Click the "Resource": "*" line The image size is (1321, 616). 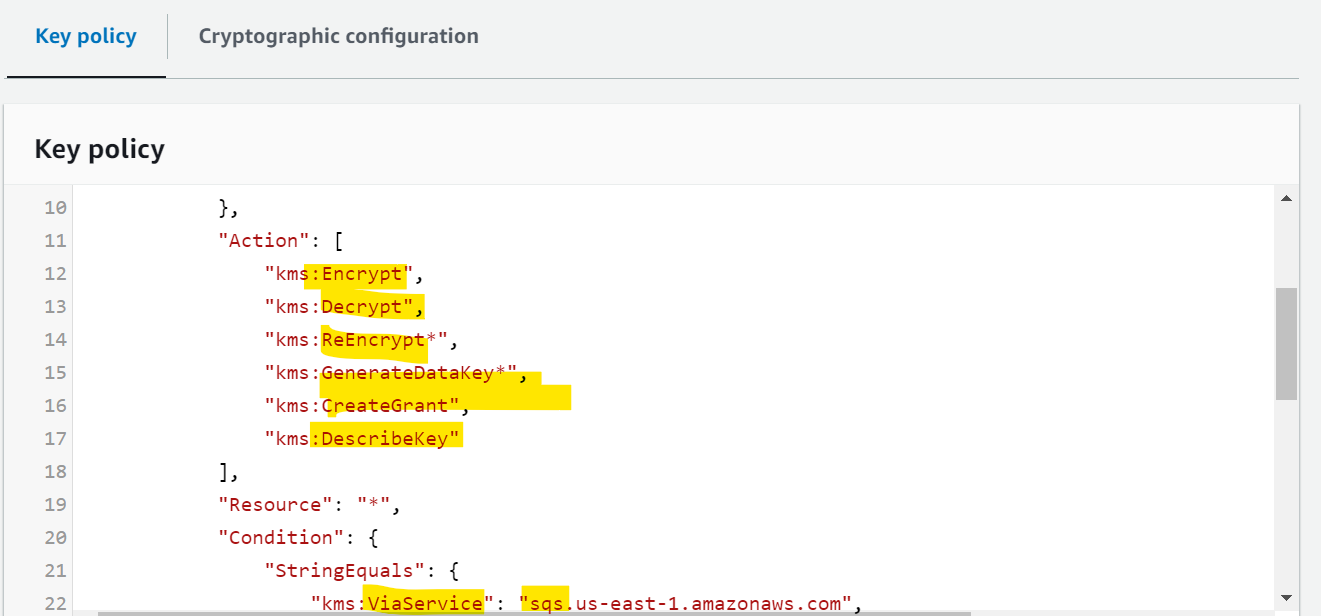(309, 504)
